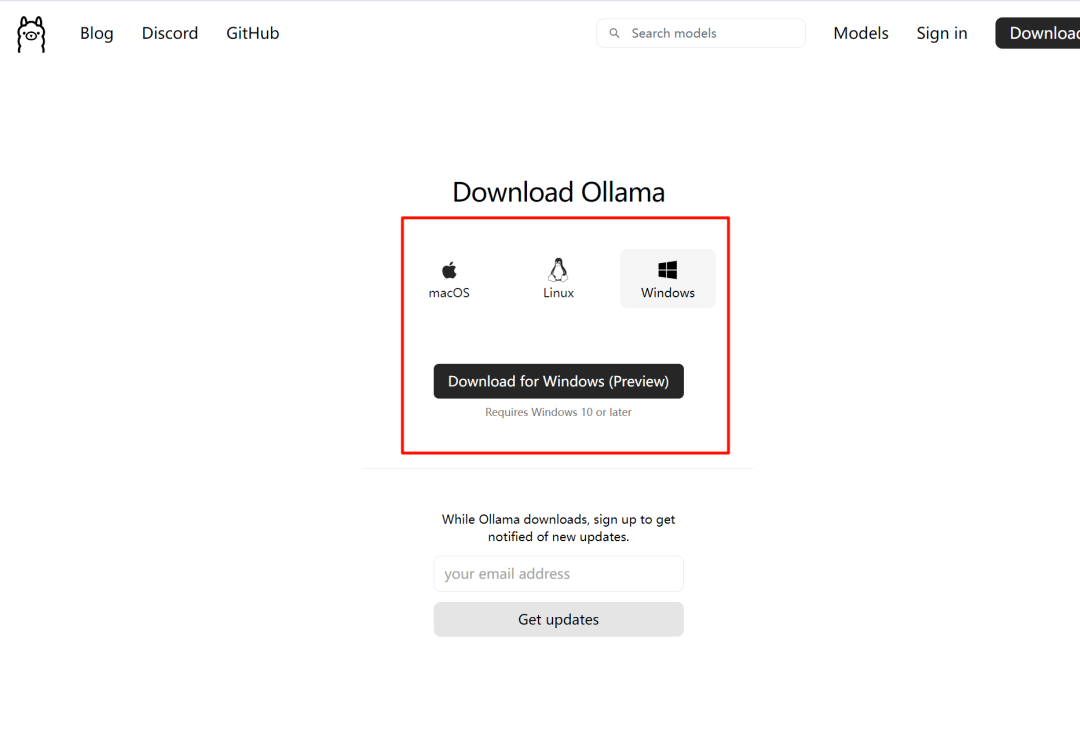Click the Download Ollama heading

(x=558, y=192)
